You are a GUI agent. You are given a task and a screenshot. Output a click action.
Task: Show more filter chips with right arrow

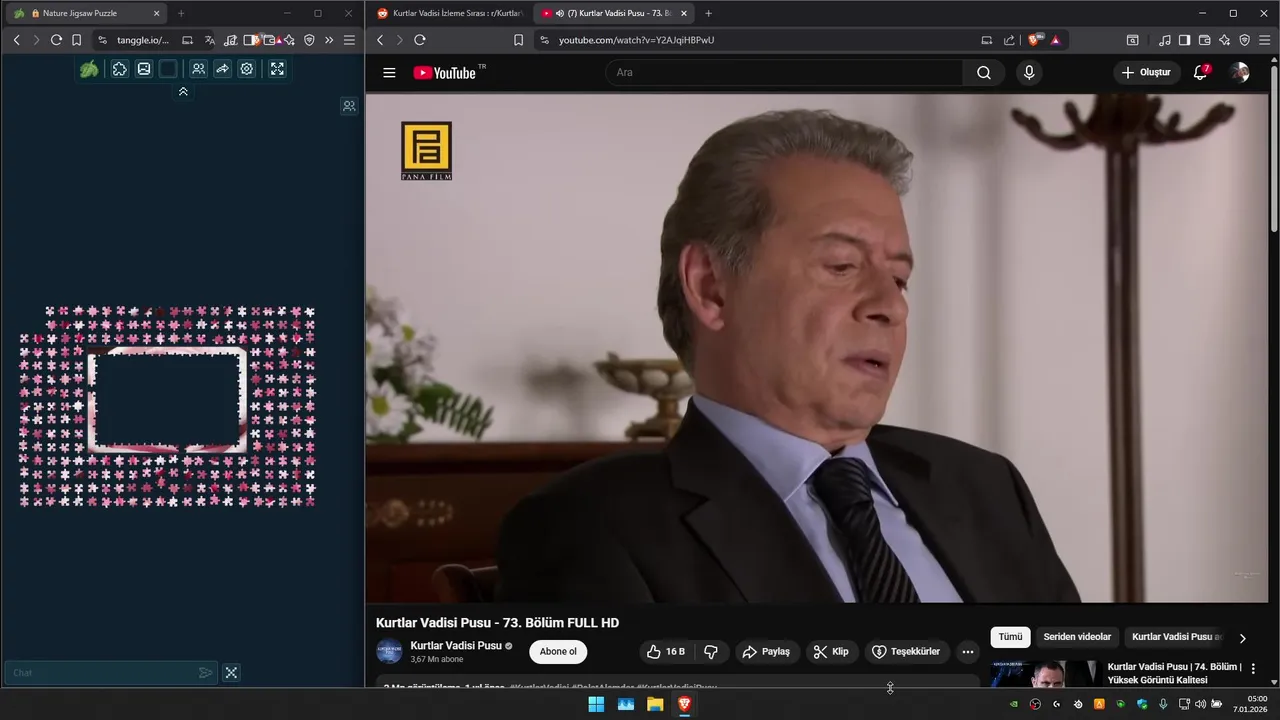pyautogui.click(x=1243, y=638)
